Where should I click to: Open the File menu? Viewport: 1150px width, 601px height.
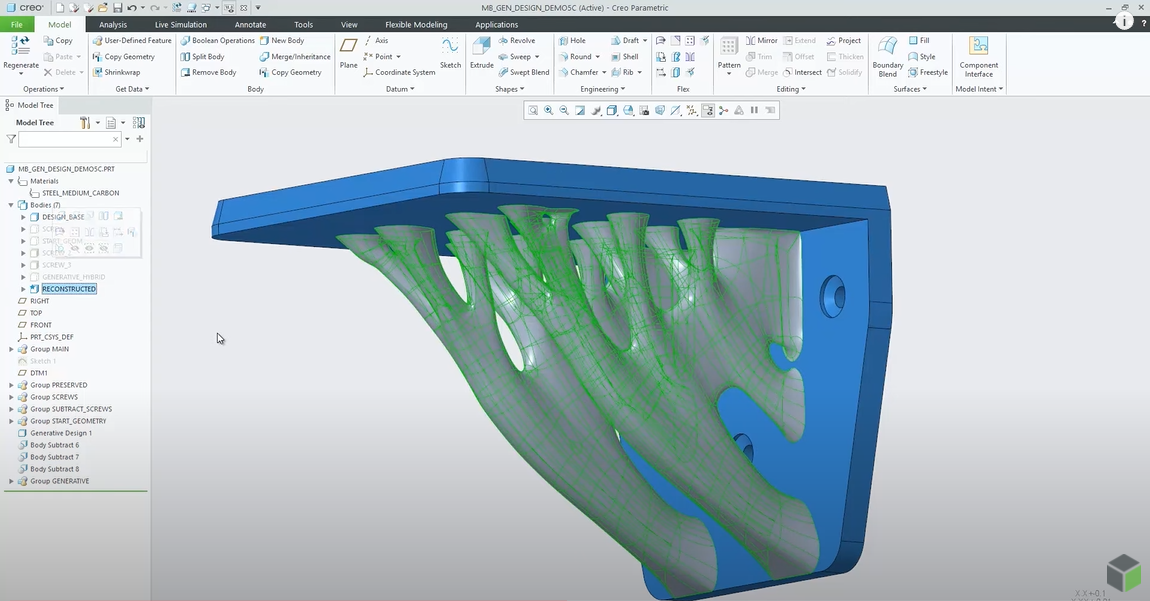point(16,24)
